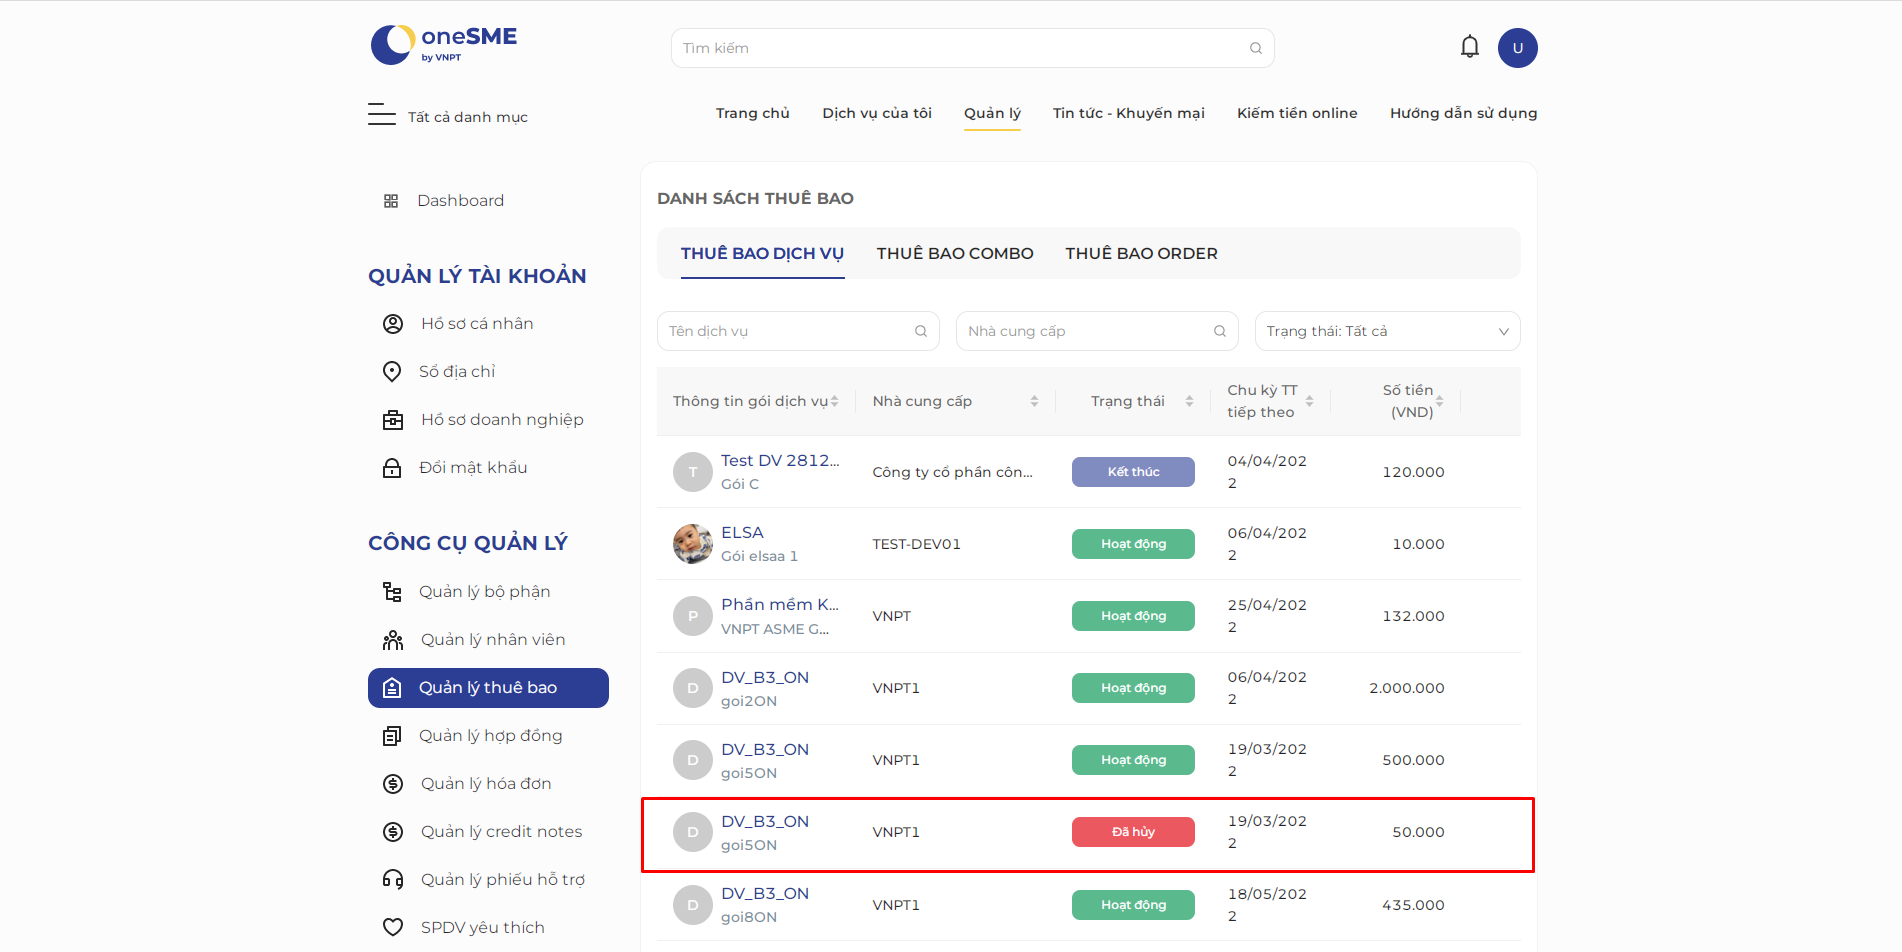Image resolution: width=1902 pixels, height=952 pixels.
Task: Click the Sổ địa chỉ location pin icon
Action: point(392,372)
